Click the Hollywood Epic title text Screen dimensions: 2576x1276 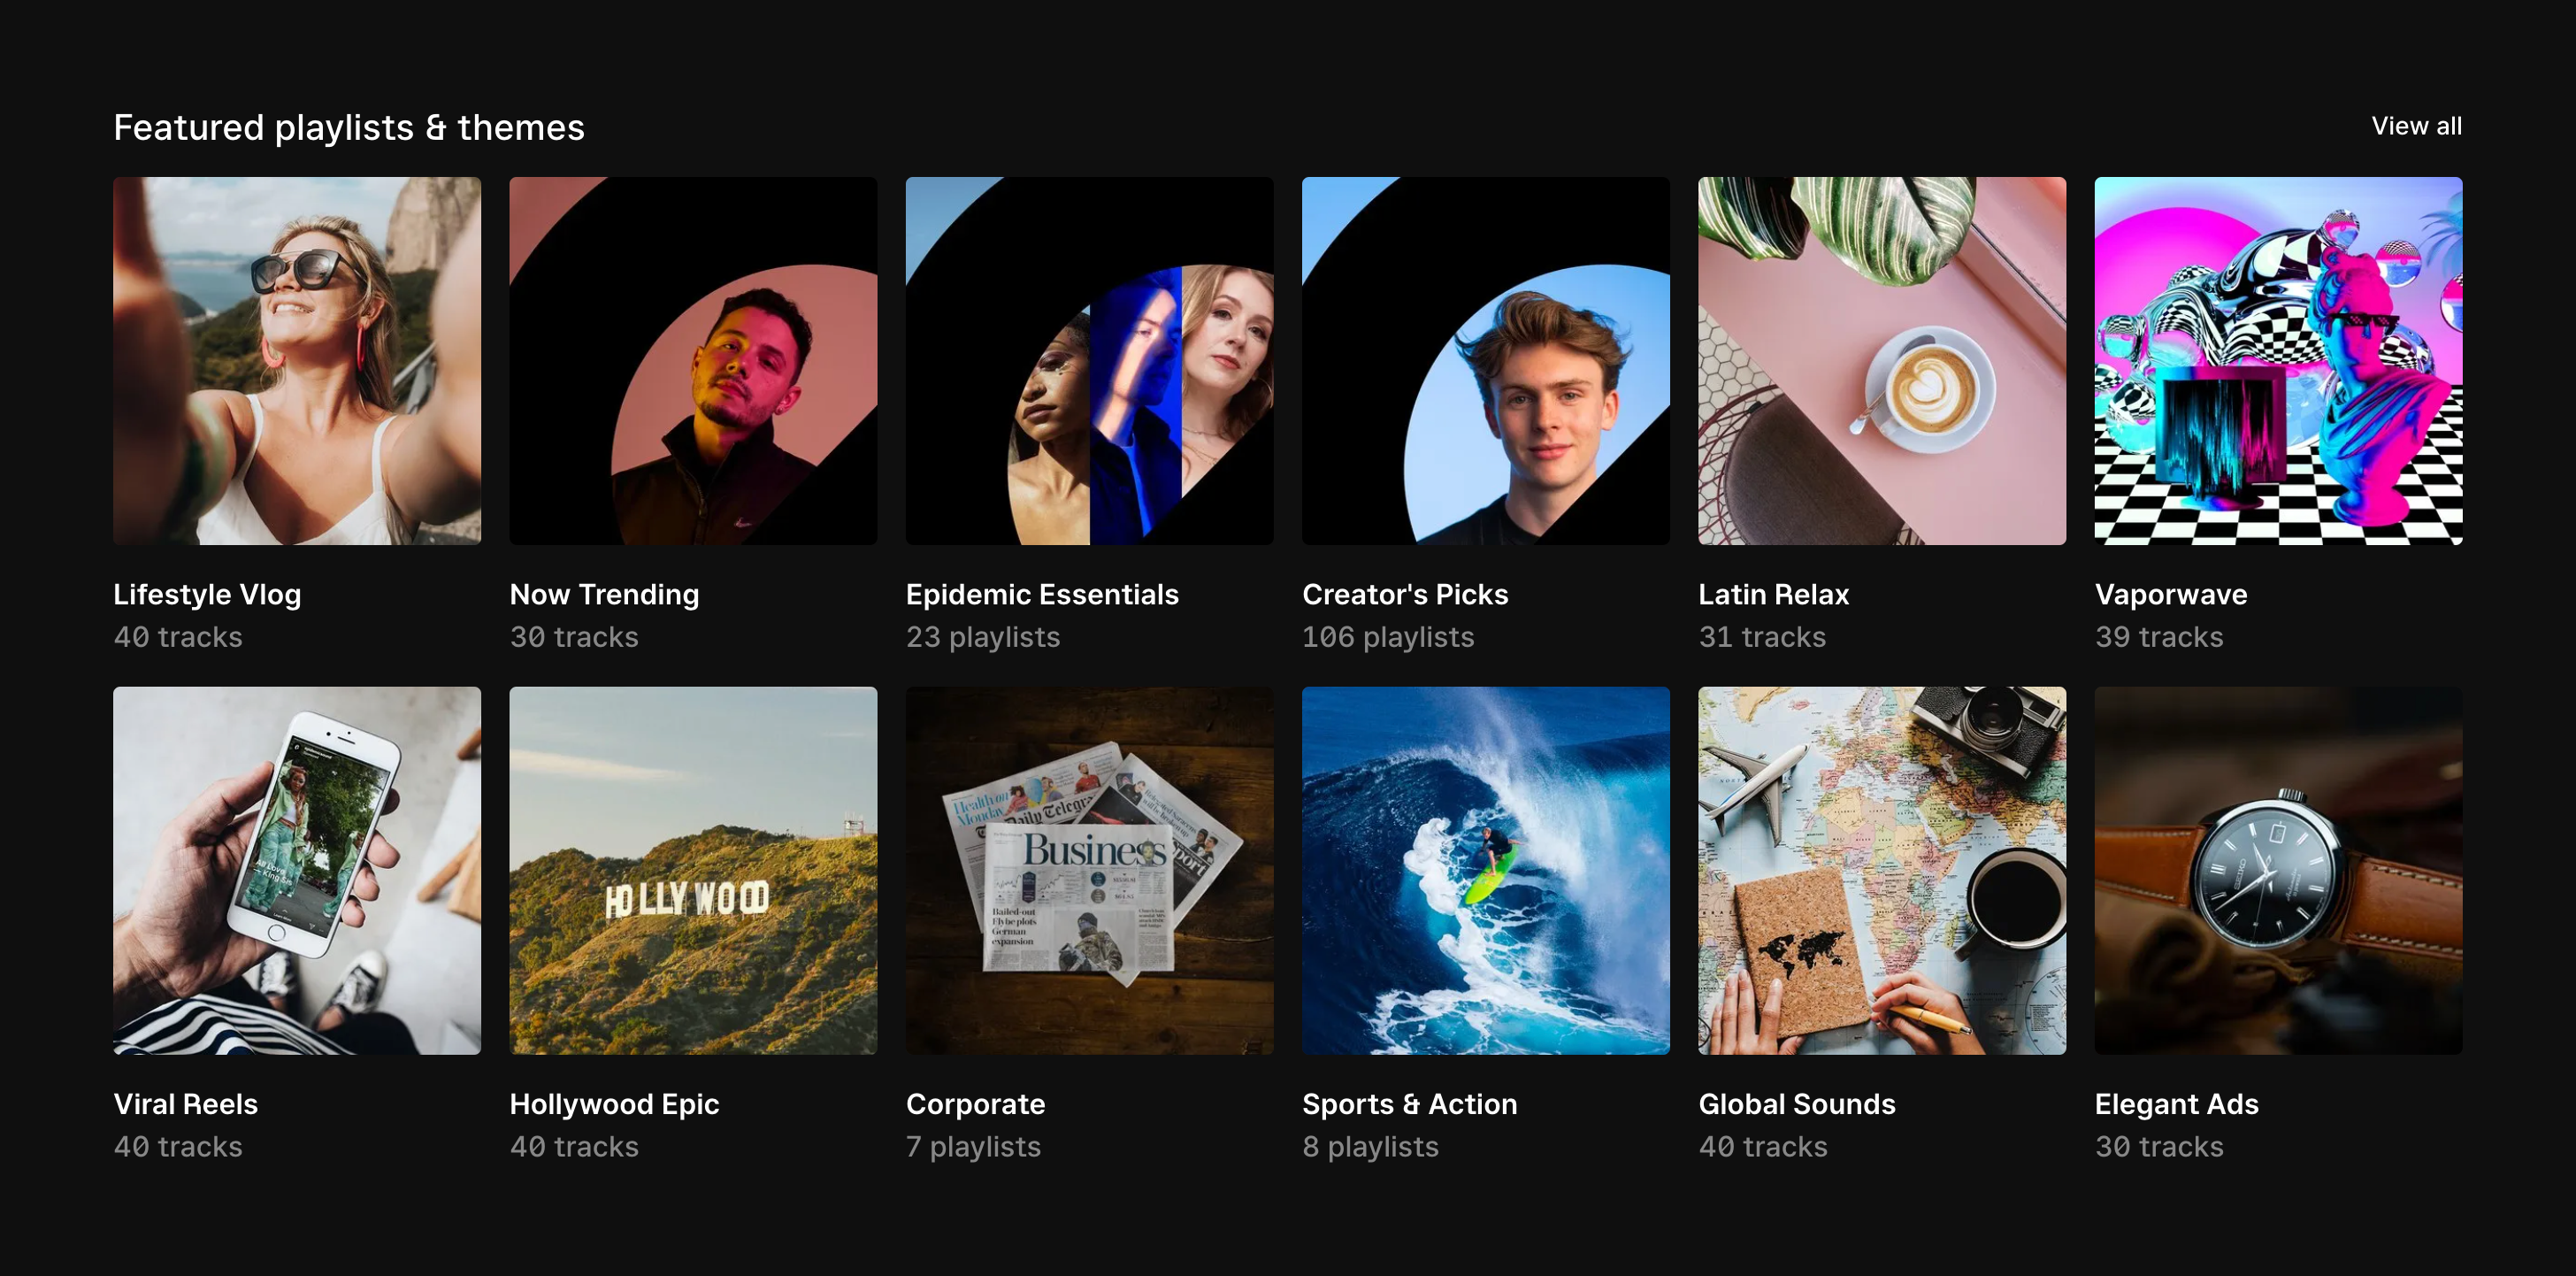pos(614,1103)
